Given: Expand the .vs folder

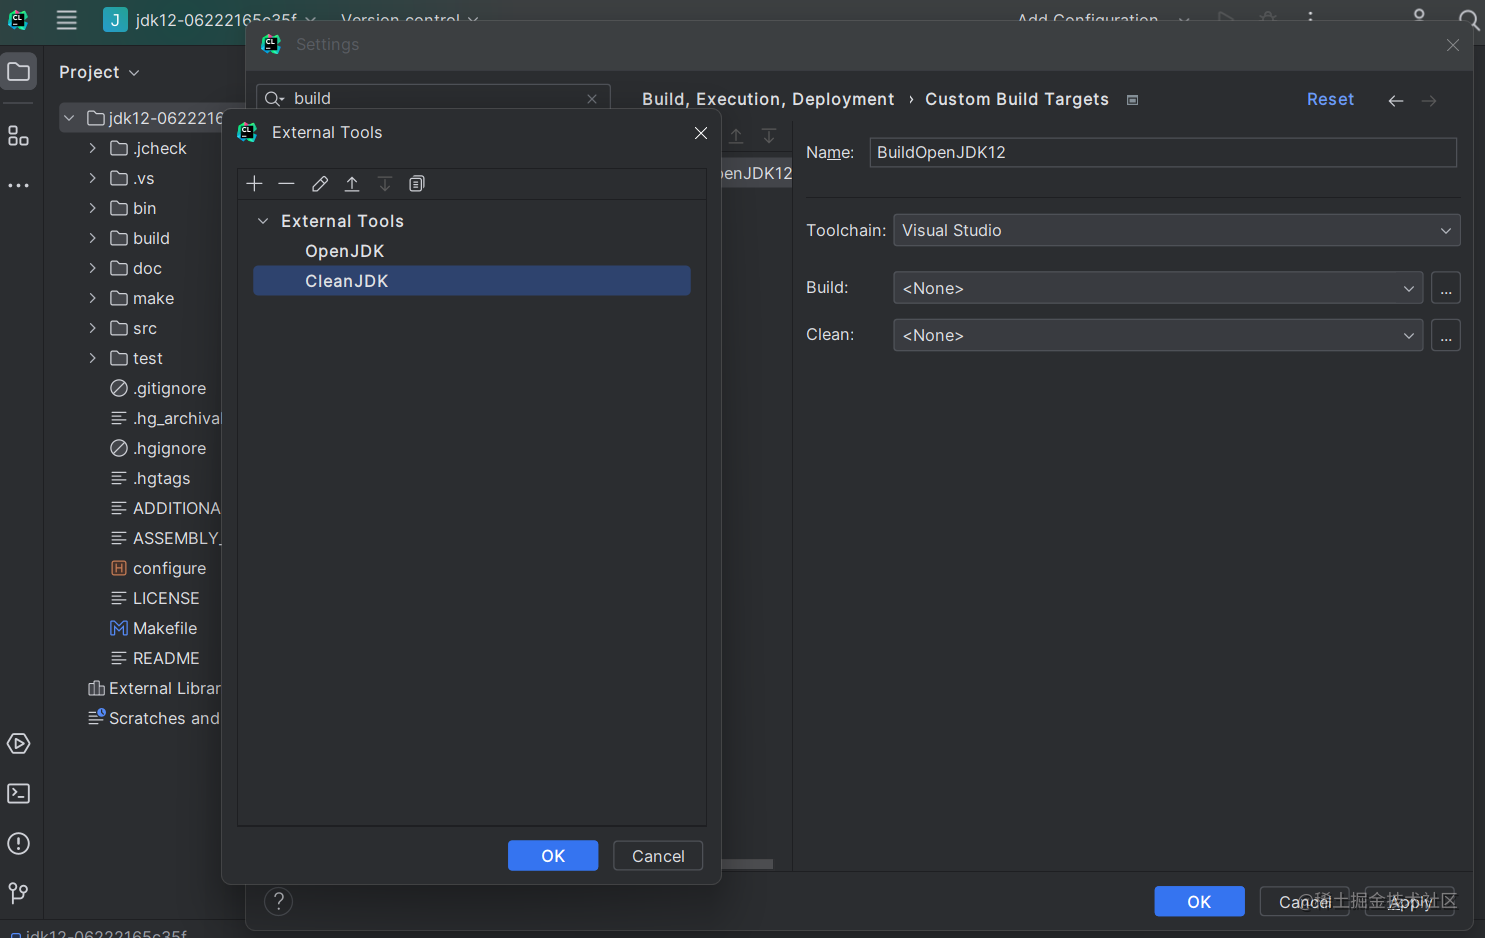Looking at the screenshot, I should click(93, 178).
